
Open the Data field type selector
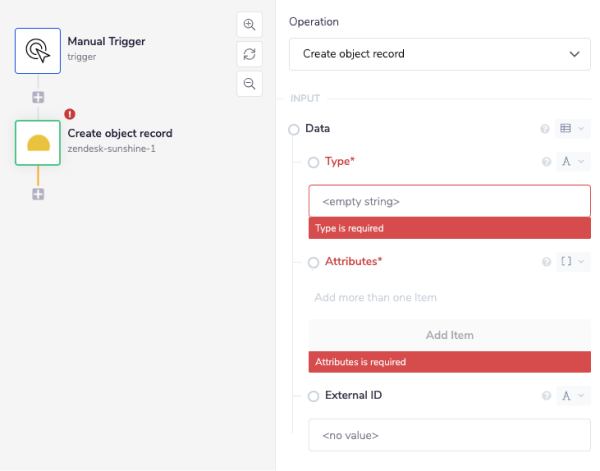572,129
